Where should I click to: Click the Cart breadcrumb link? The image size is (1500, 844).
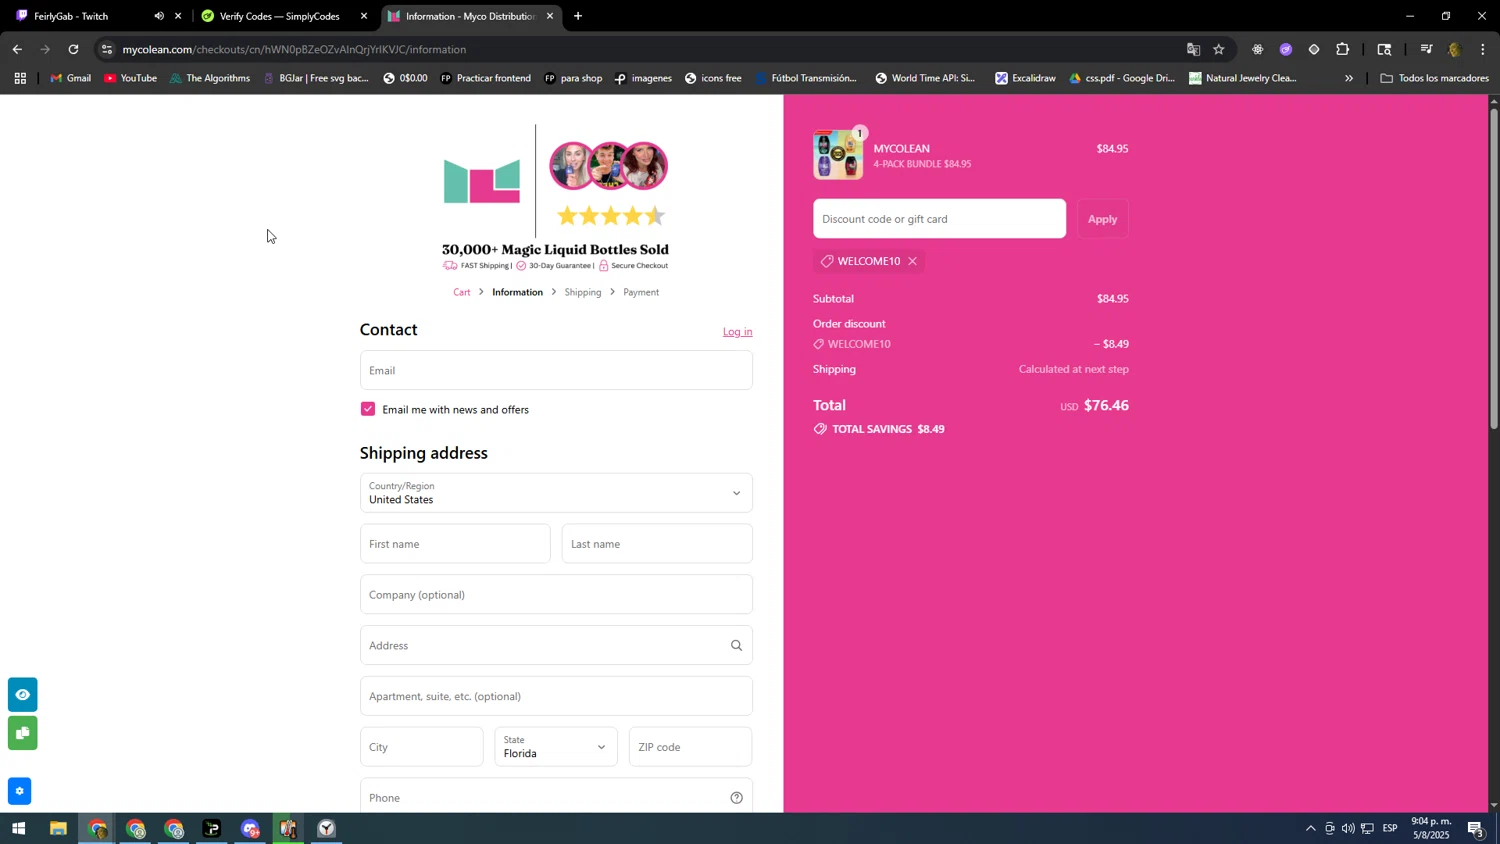click(x=462, y=292)
